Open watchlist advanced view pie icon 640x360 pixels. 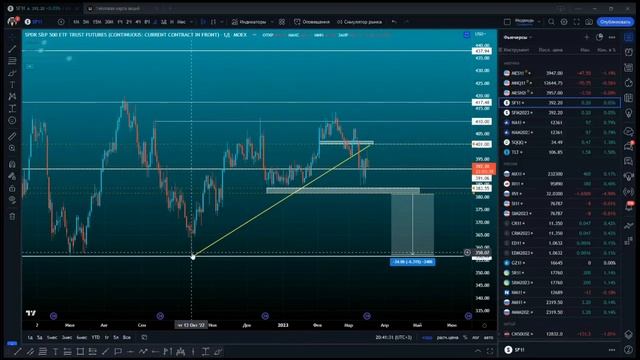pyautogui.click(x=599, y=37)
